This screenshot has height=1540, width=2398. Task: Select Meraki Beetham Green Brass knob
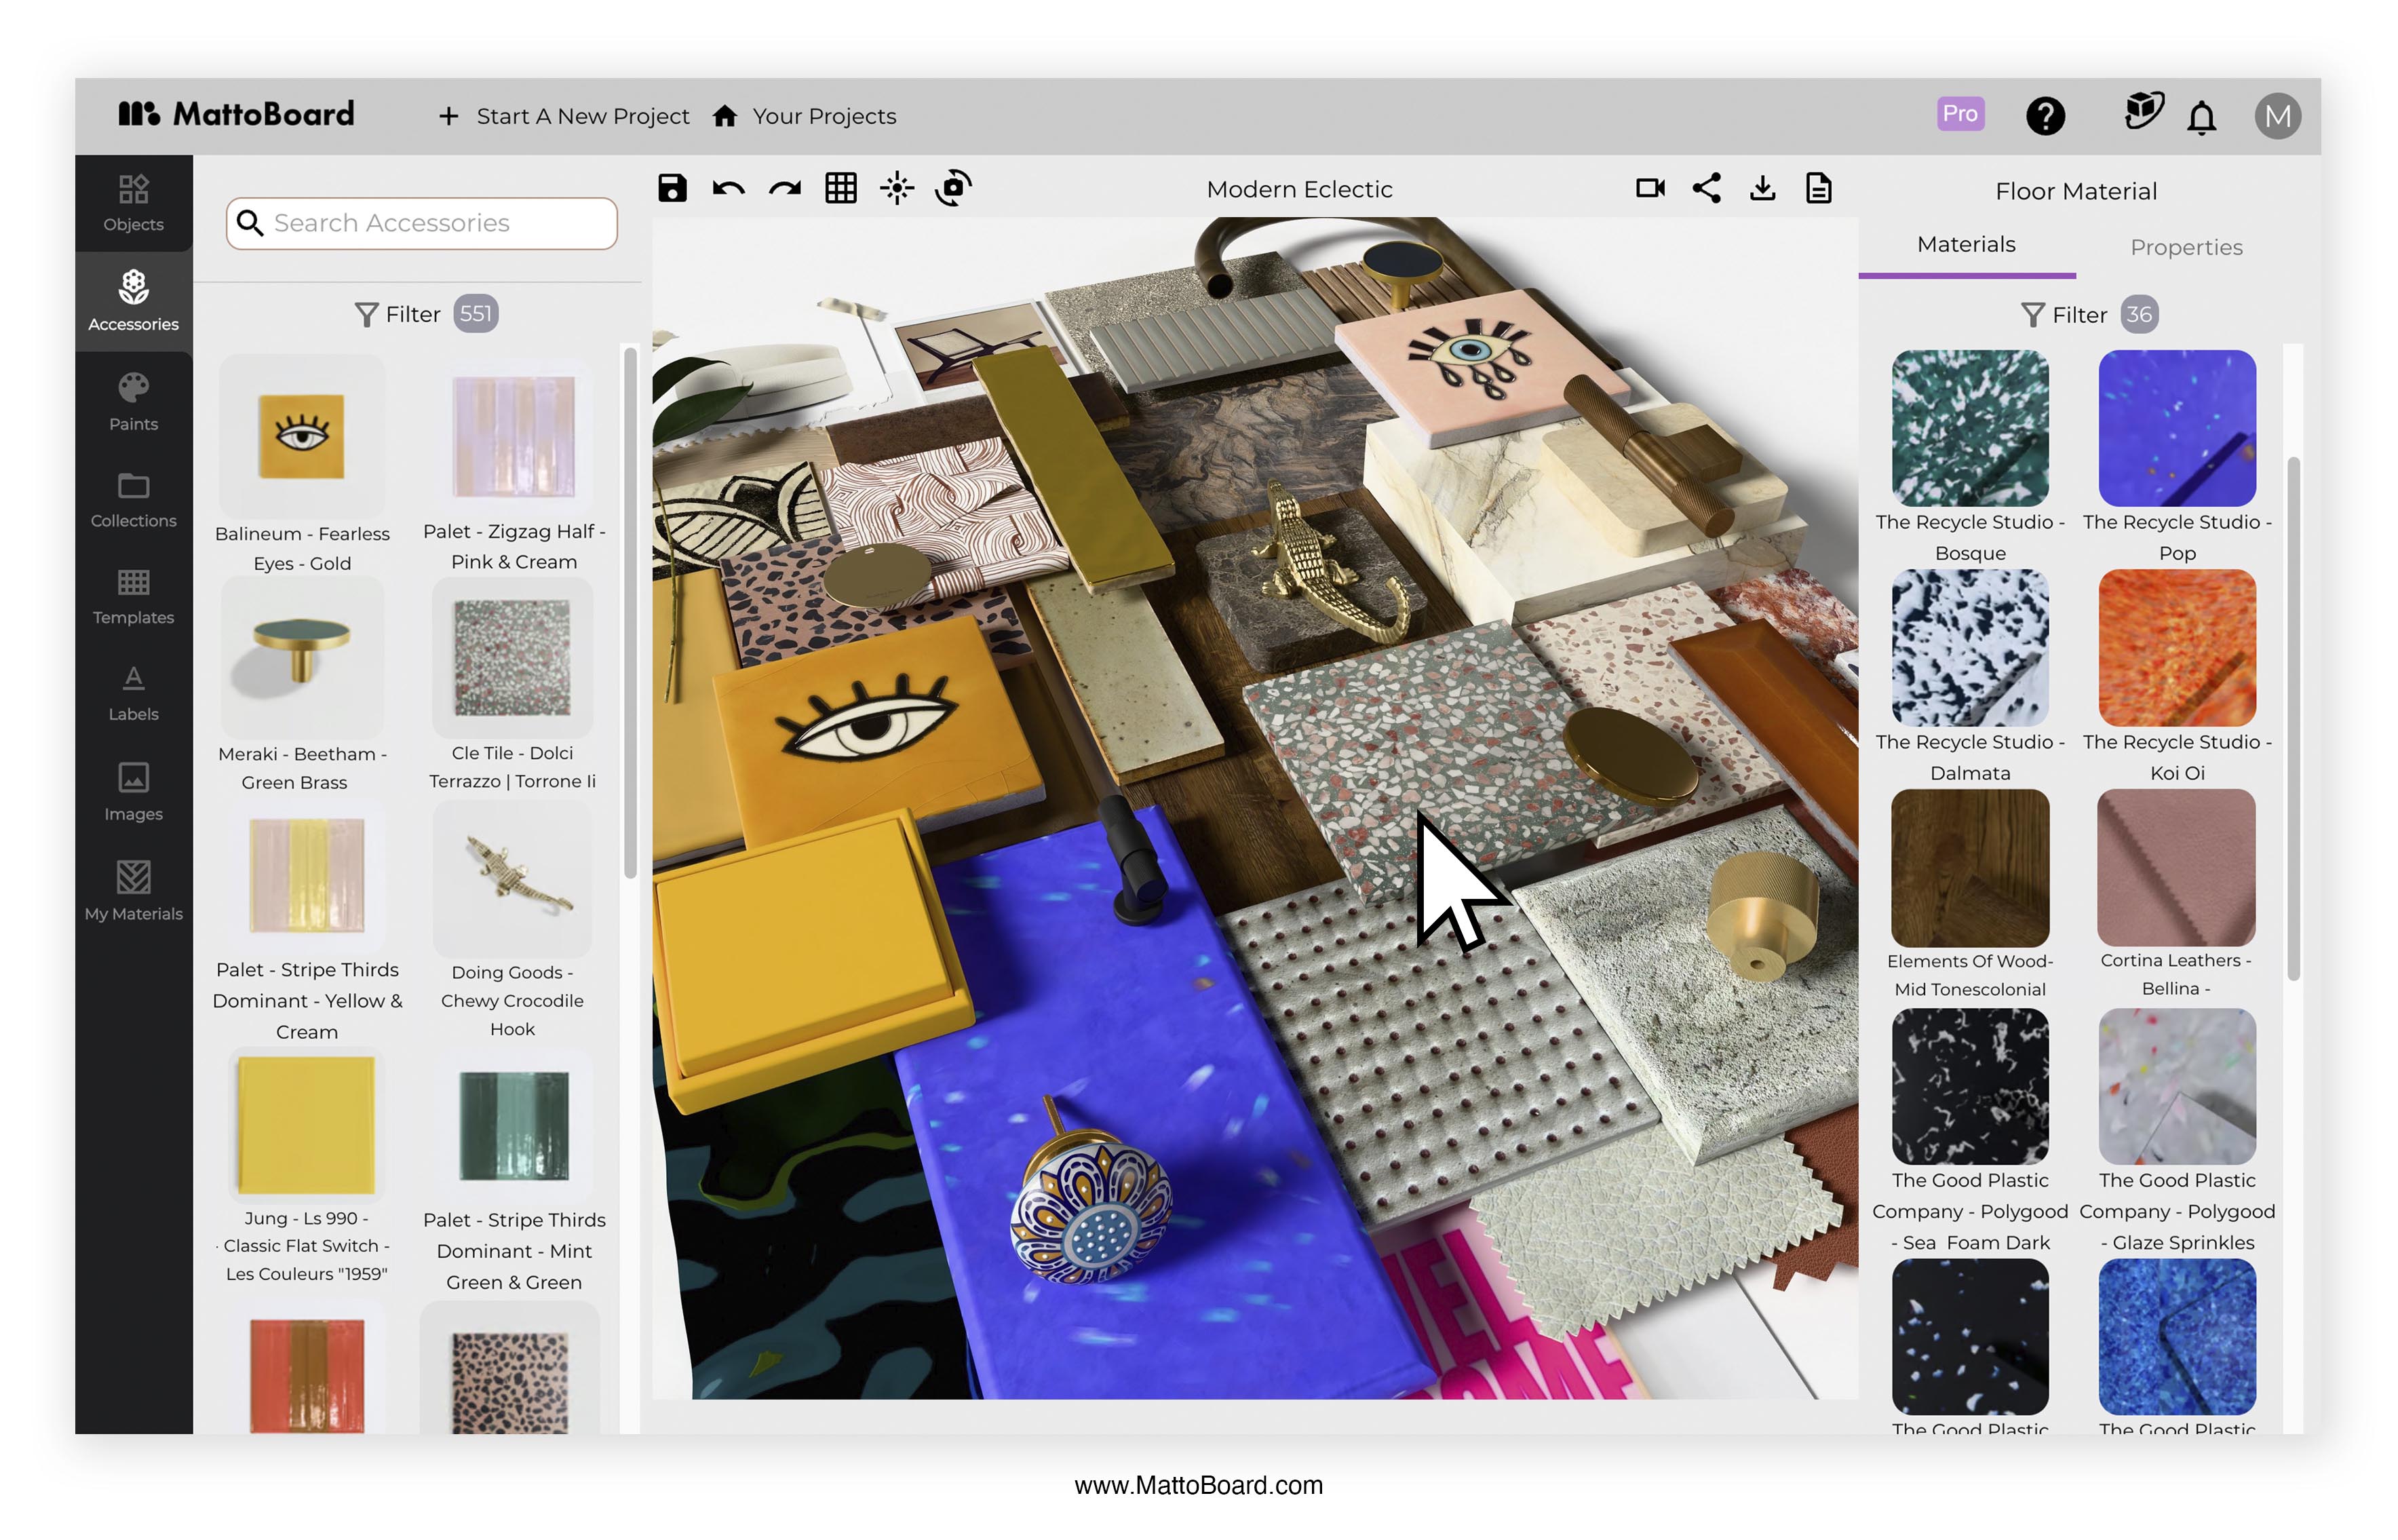(302, 657)
